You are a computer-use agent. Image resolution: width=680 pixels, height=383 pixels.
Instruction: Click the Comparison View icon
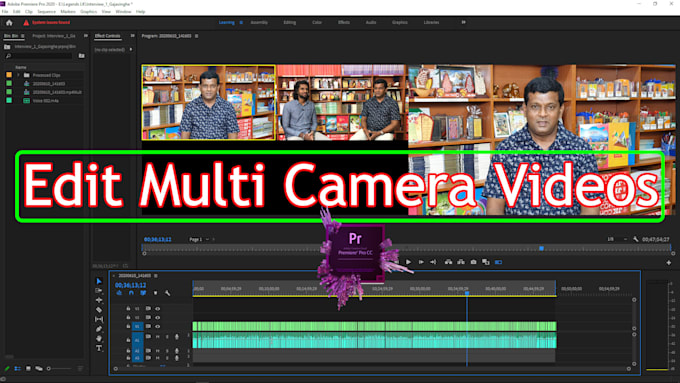pyautogui.click(x=486, y=262)
